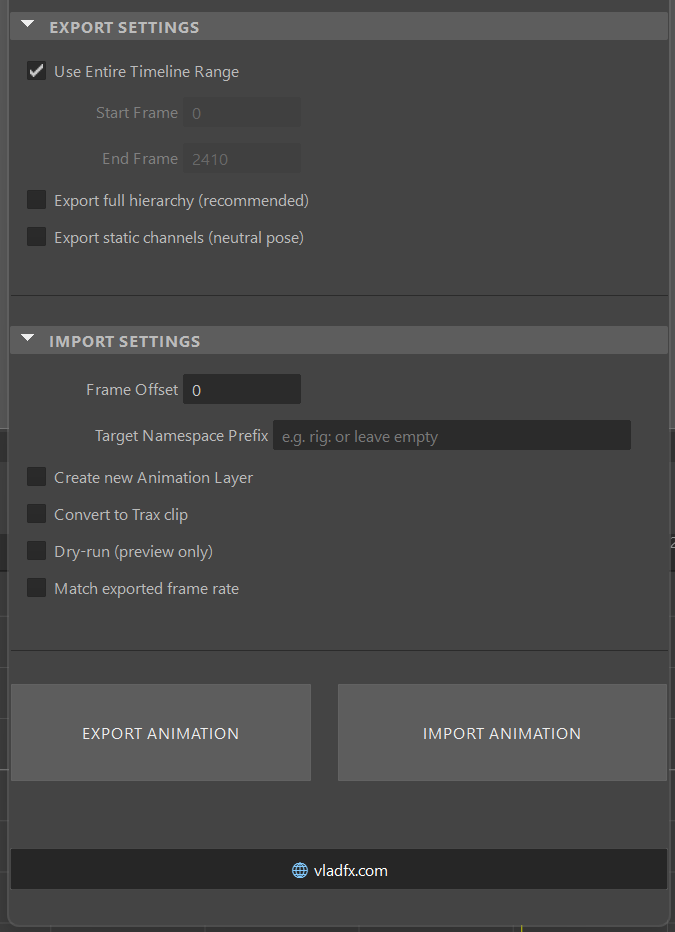Click the Target Namespace Prefix field
This screenshot has height=932, width=675.
[x=452, y=436]
